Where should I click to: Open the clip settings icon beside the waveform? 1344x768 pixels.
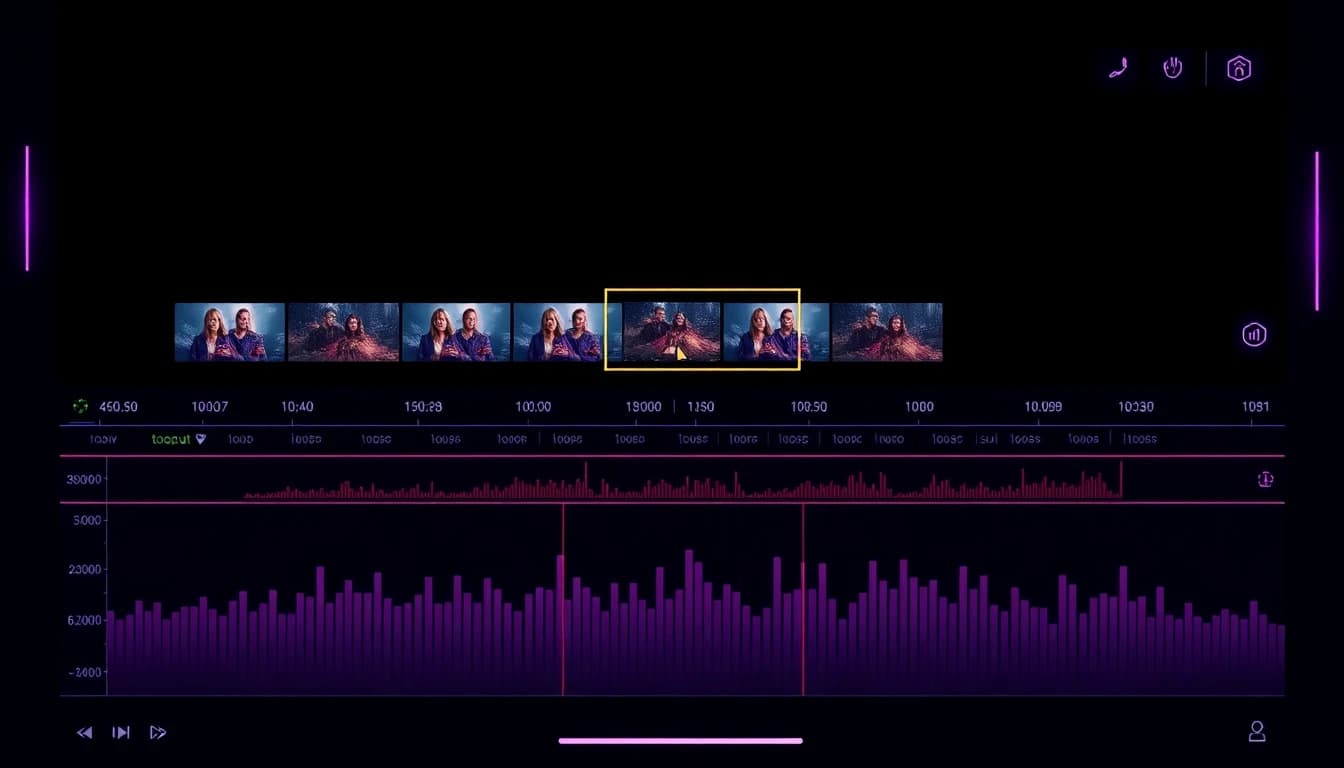[1265, 479]
